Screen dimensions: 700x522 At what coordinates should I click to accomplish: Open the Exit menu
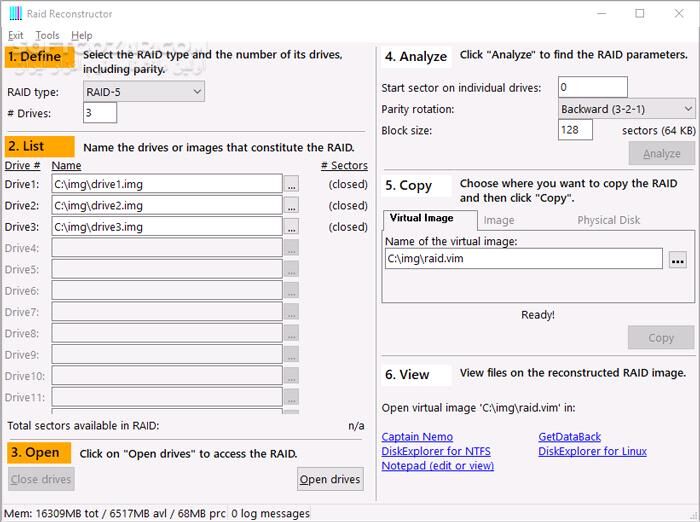pyautogui.click(x=16, y=35)
